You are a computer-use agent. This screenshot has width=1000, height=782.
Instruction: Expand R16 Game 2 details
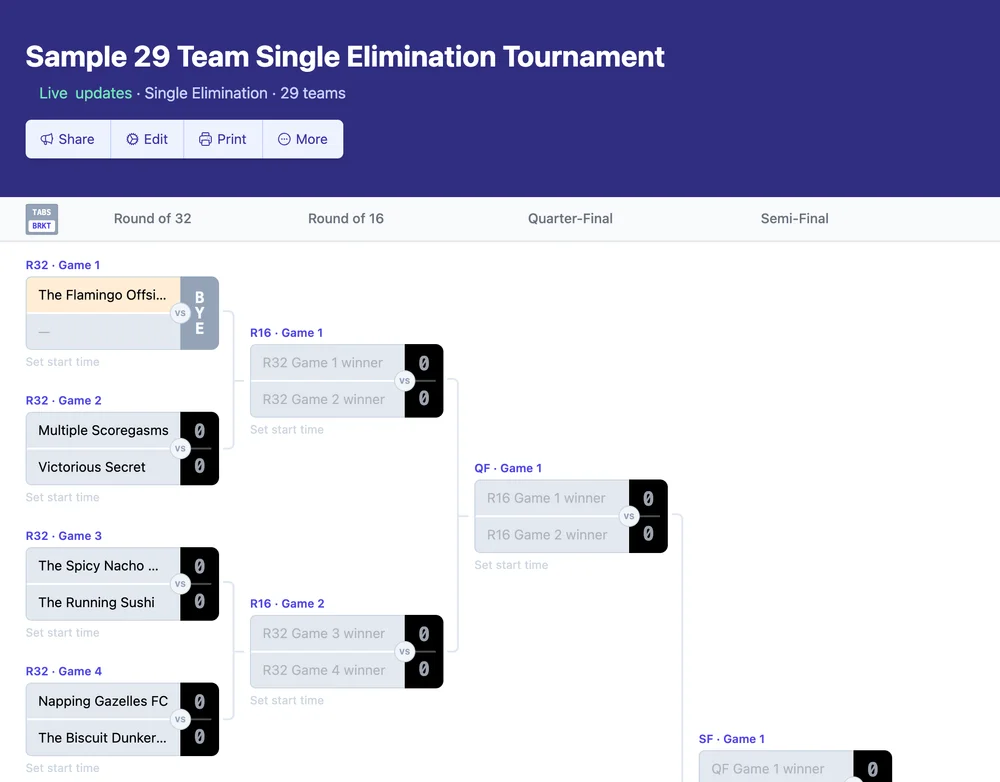(x=286, y=603)
